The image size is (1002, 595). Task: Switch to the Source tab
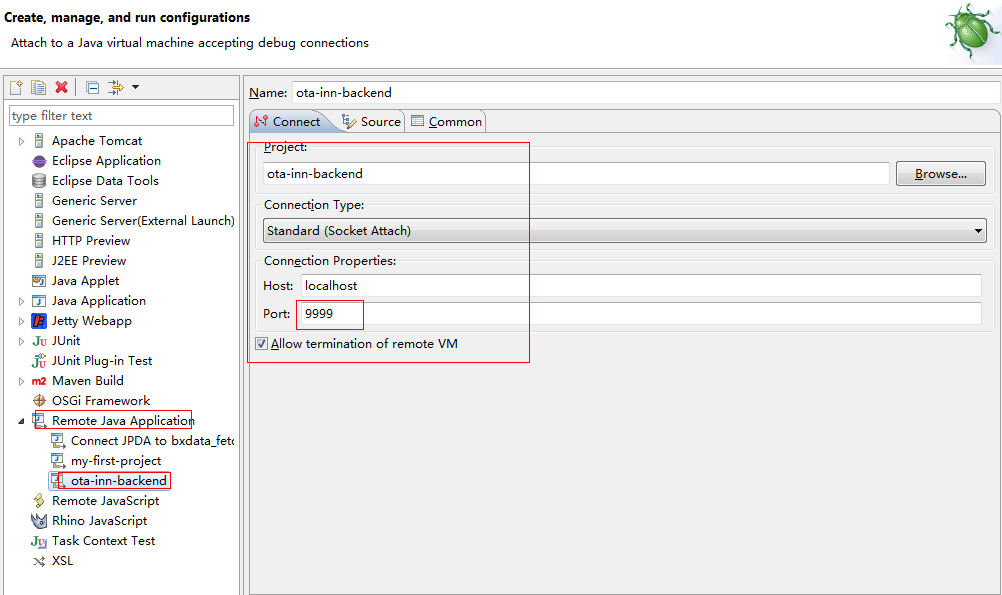pyautogui.click(x=371, y=122)
